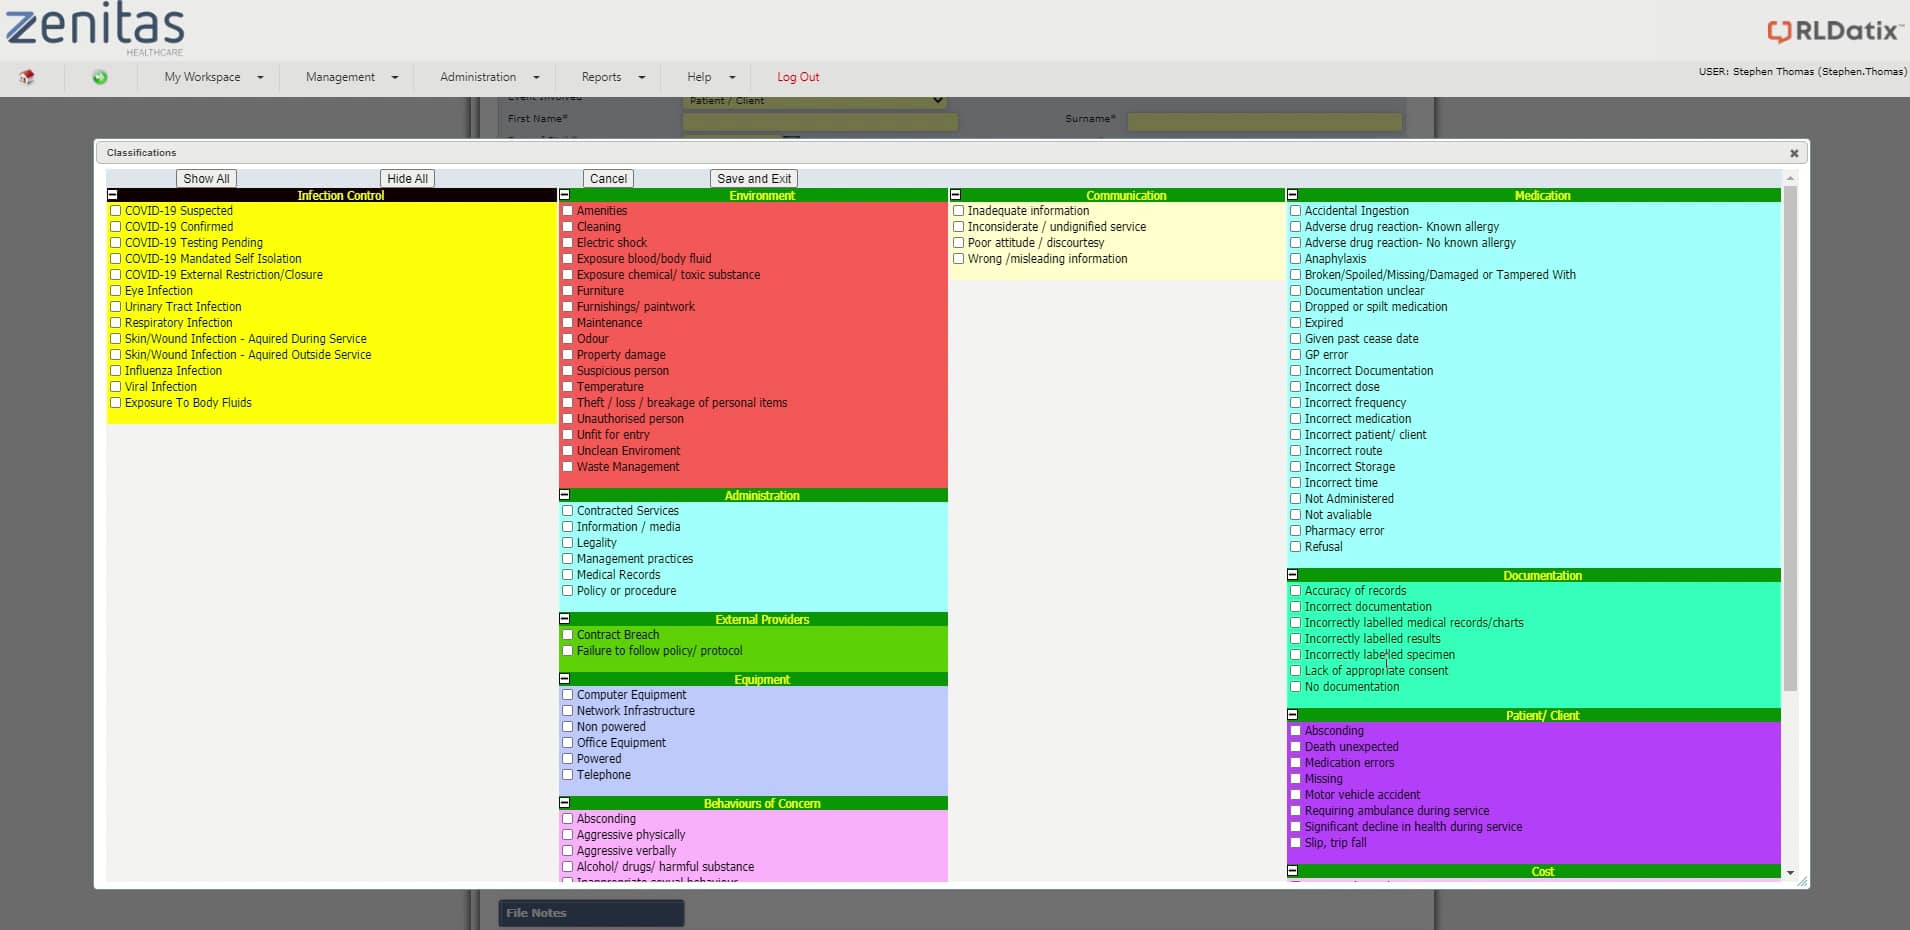
Task: Click the Log Out link
Action: click(797, 77)
